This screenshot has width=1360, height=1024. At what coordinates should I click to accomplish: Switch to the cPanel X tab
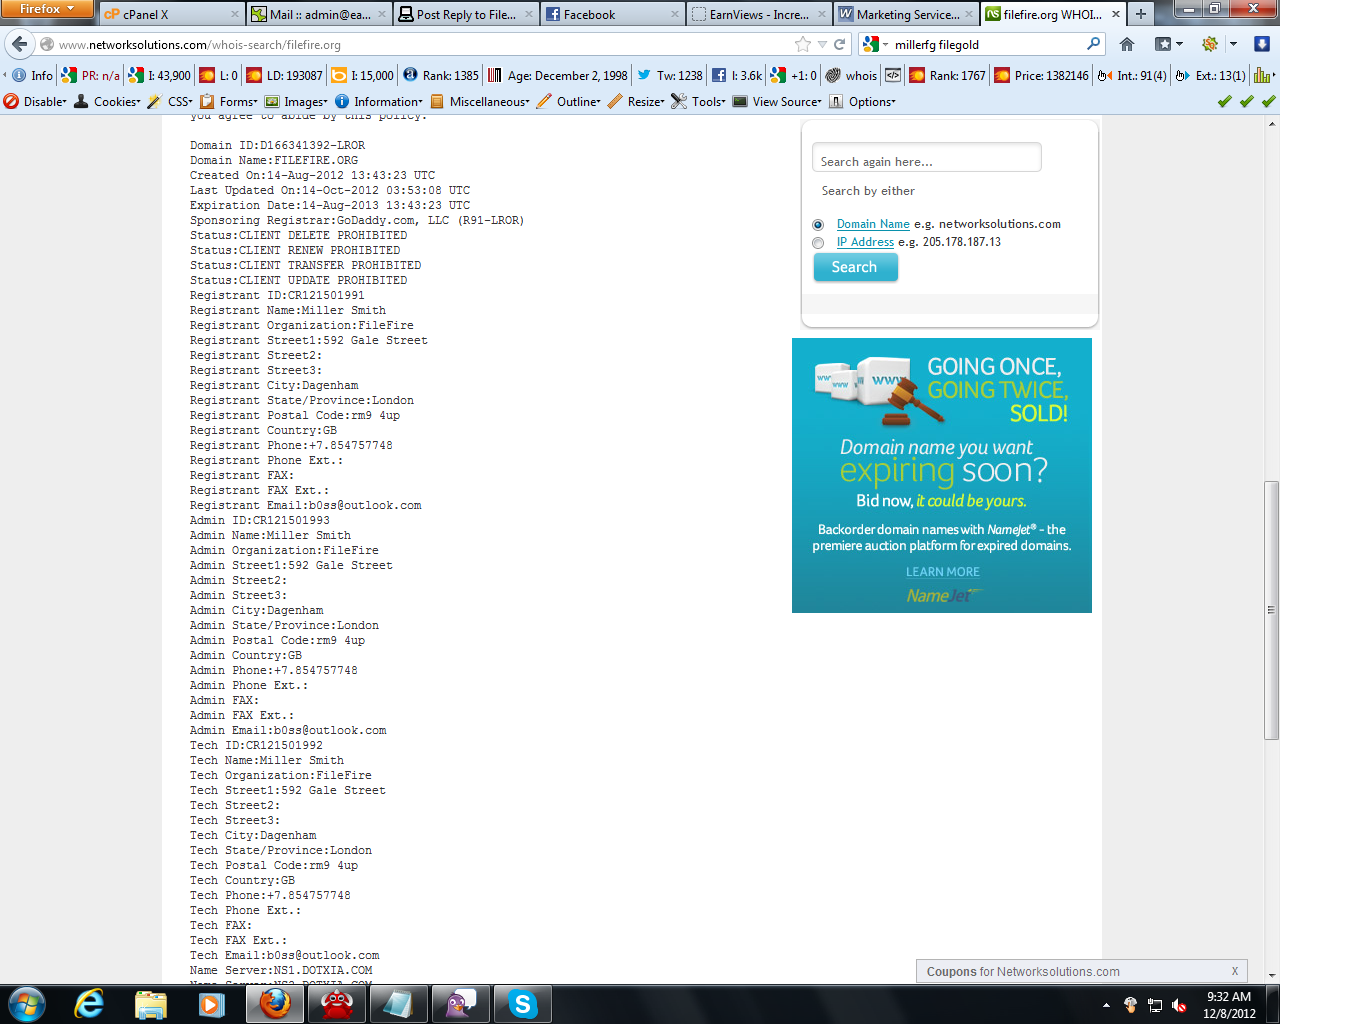click(171, 14)
